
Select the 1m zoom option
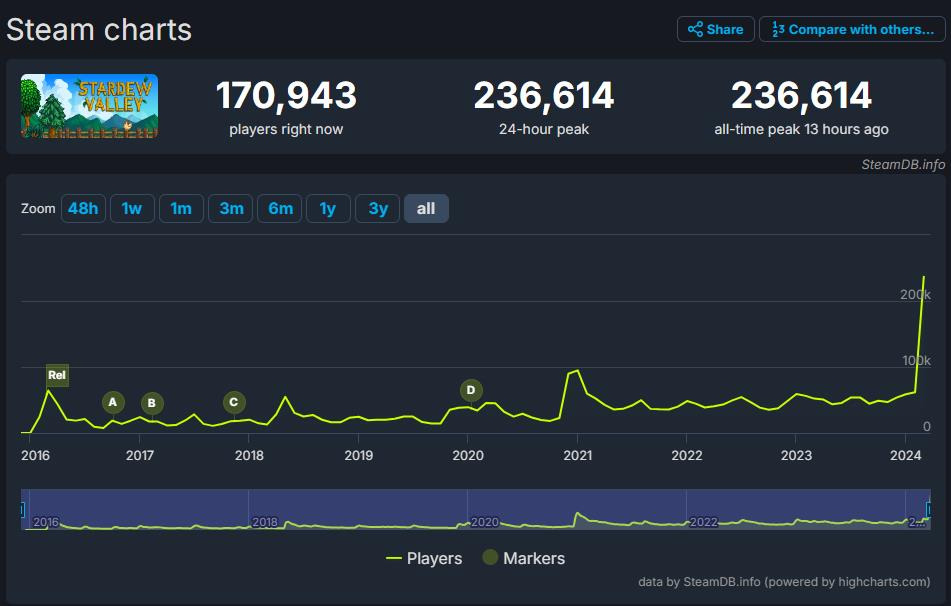pyautogui.click(x=181, y=209)
